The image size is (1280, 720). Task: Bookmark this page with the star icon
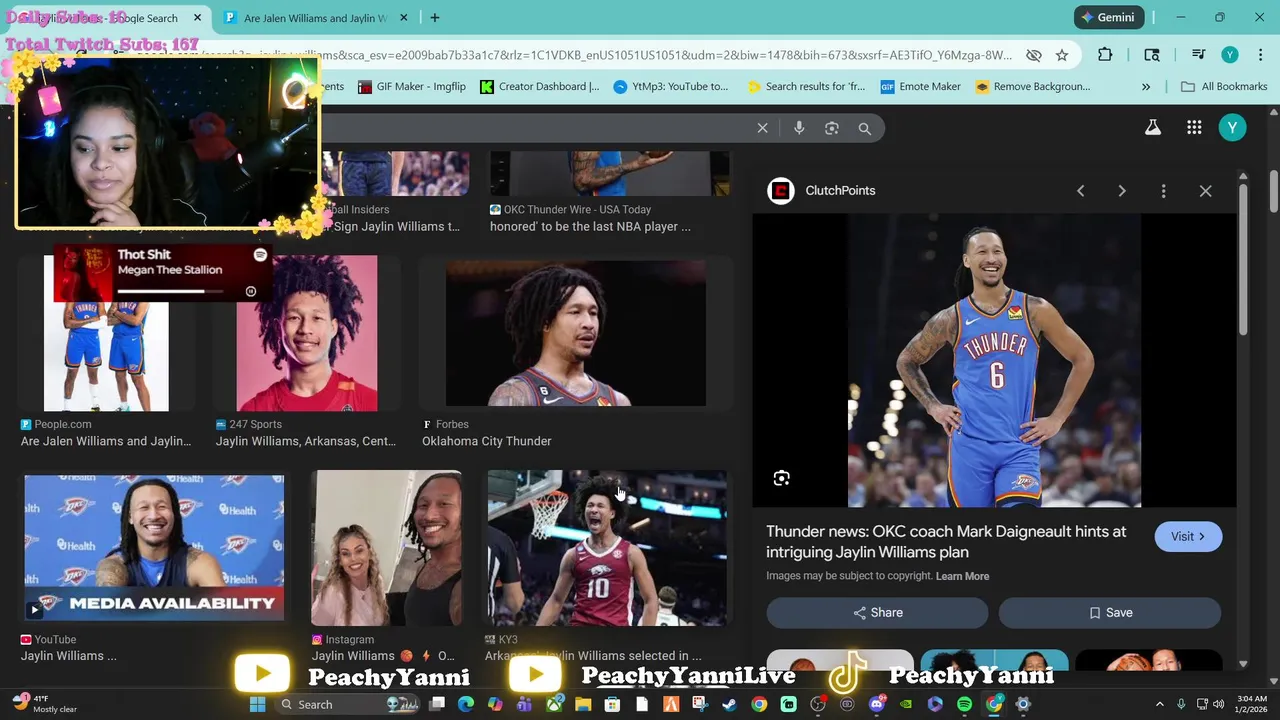(1062, 55)
